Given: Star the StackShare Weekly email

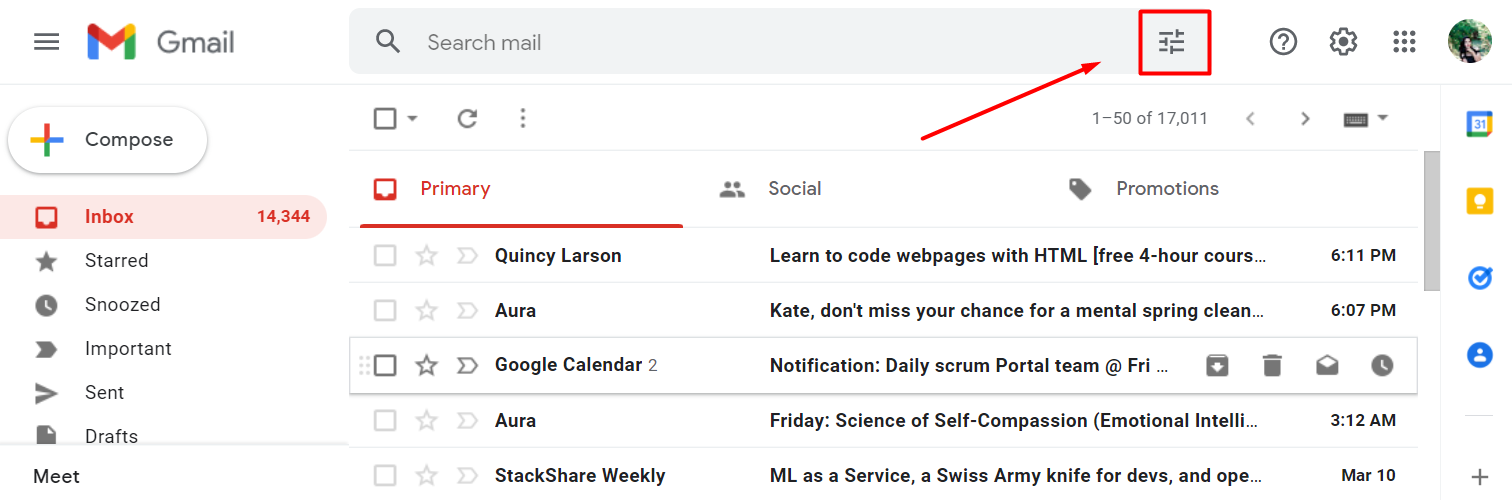Looking at the screenshot, I should (x=427, y=476).
